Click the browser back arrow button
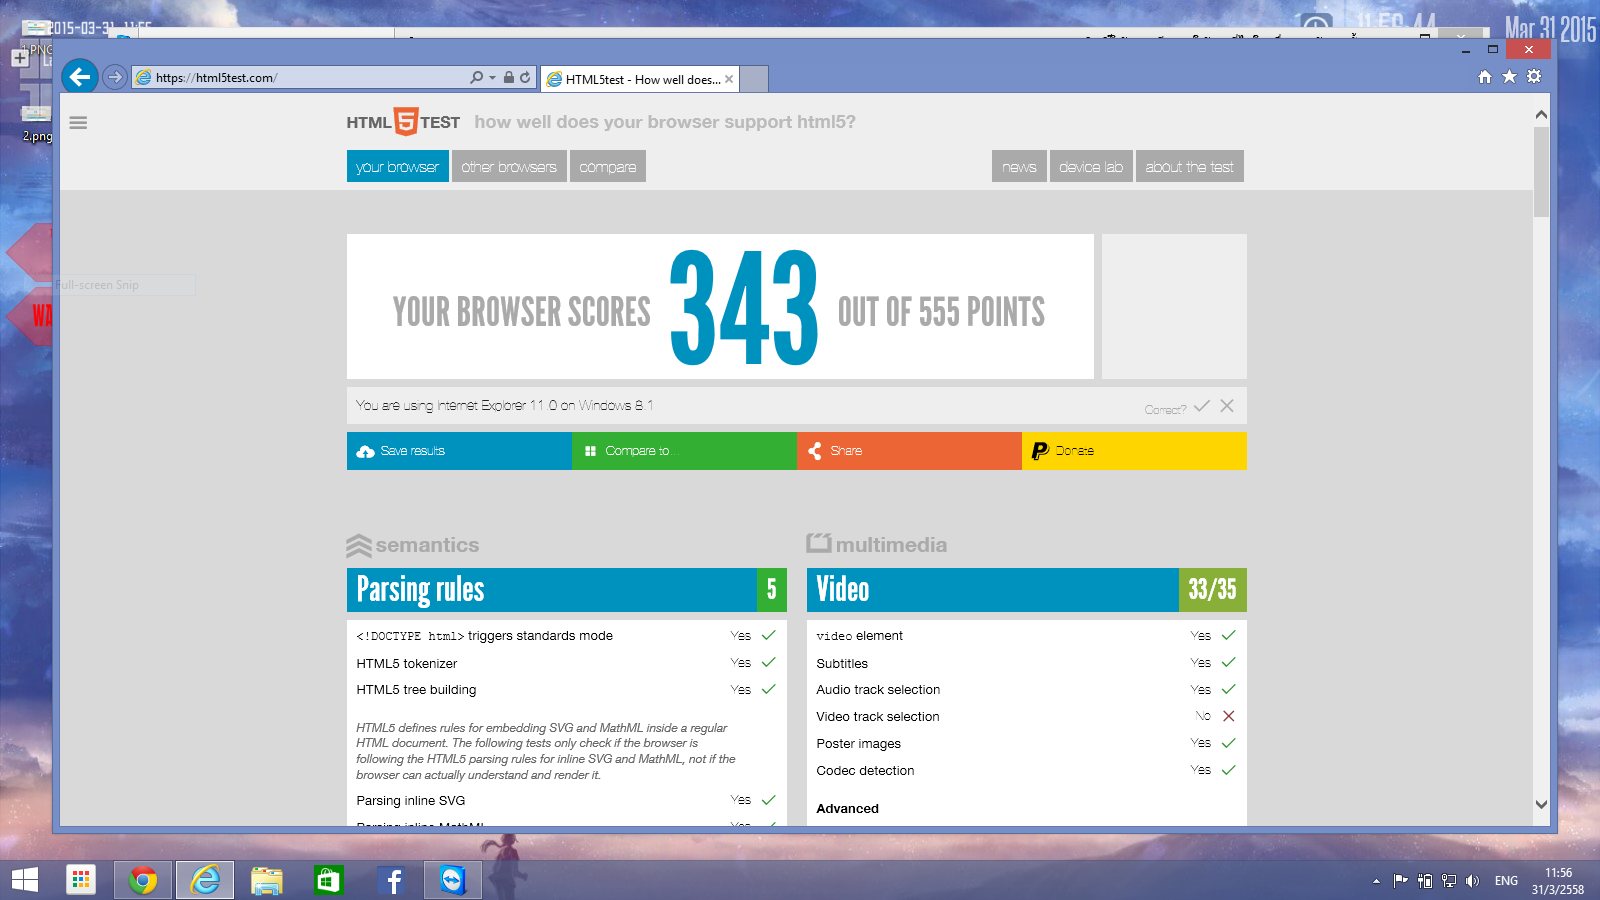 pos(80,77)
